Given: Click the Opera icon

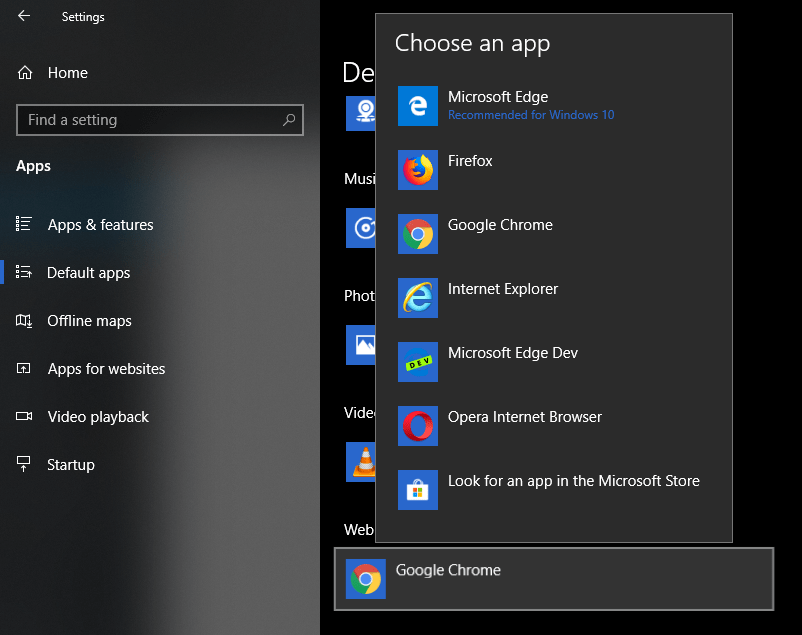Looking at the screenshot, I should tap(418, 426).
